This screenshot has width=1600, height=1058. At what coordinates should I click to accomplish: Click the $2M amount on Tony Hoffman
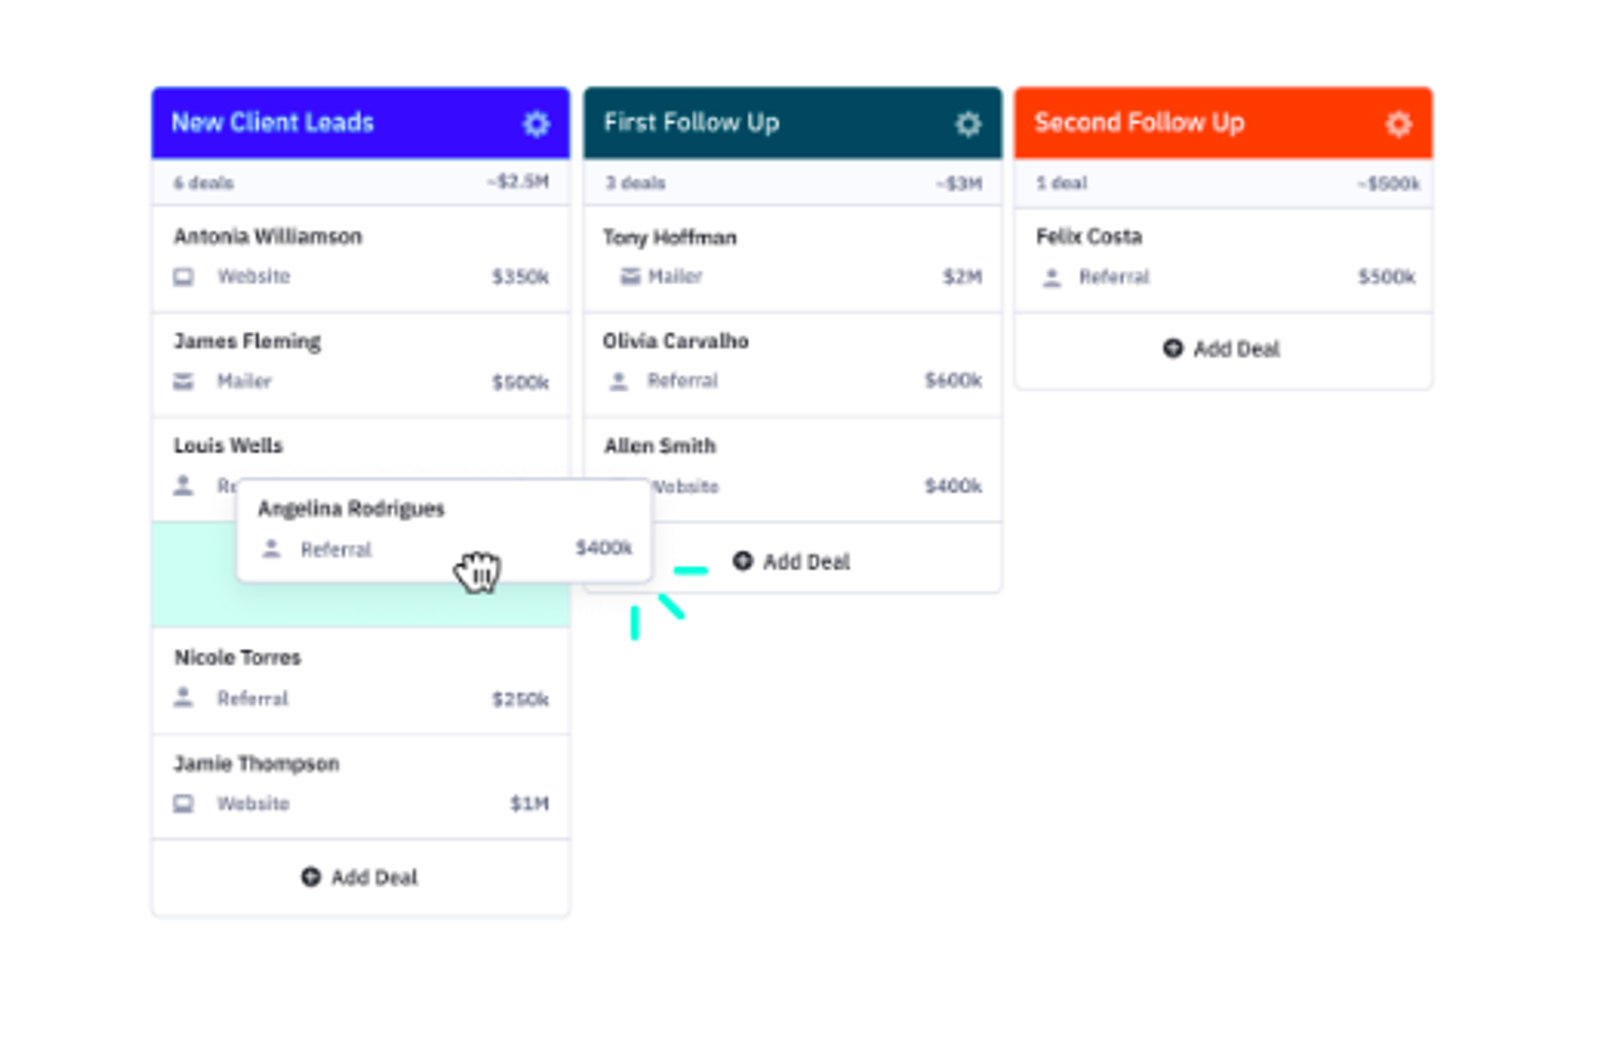961,277
